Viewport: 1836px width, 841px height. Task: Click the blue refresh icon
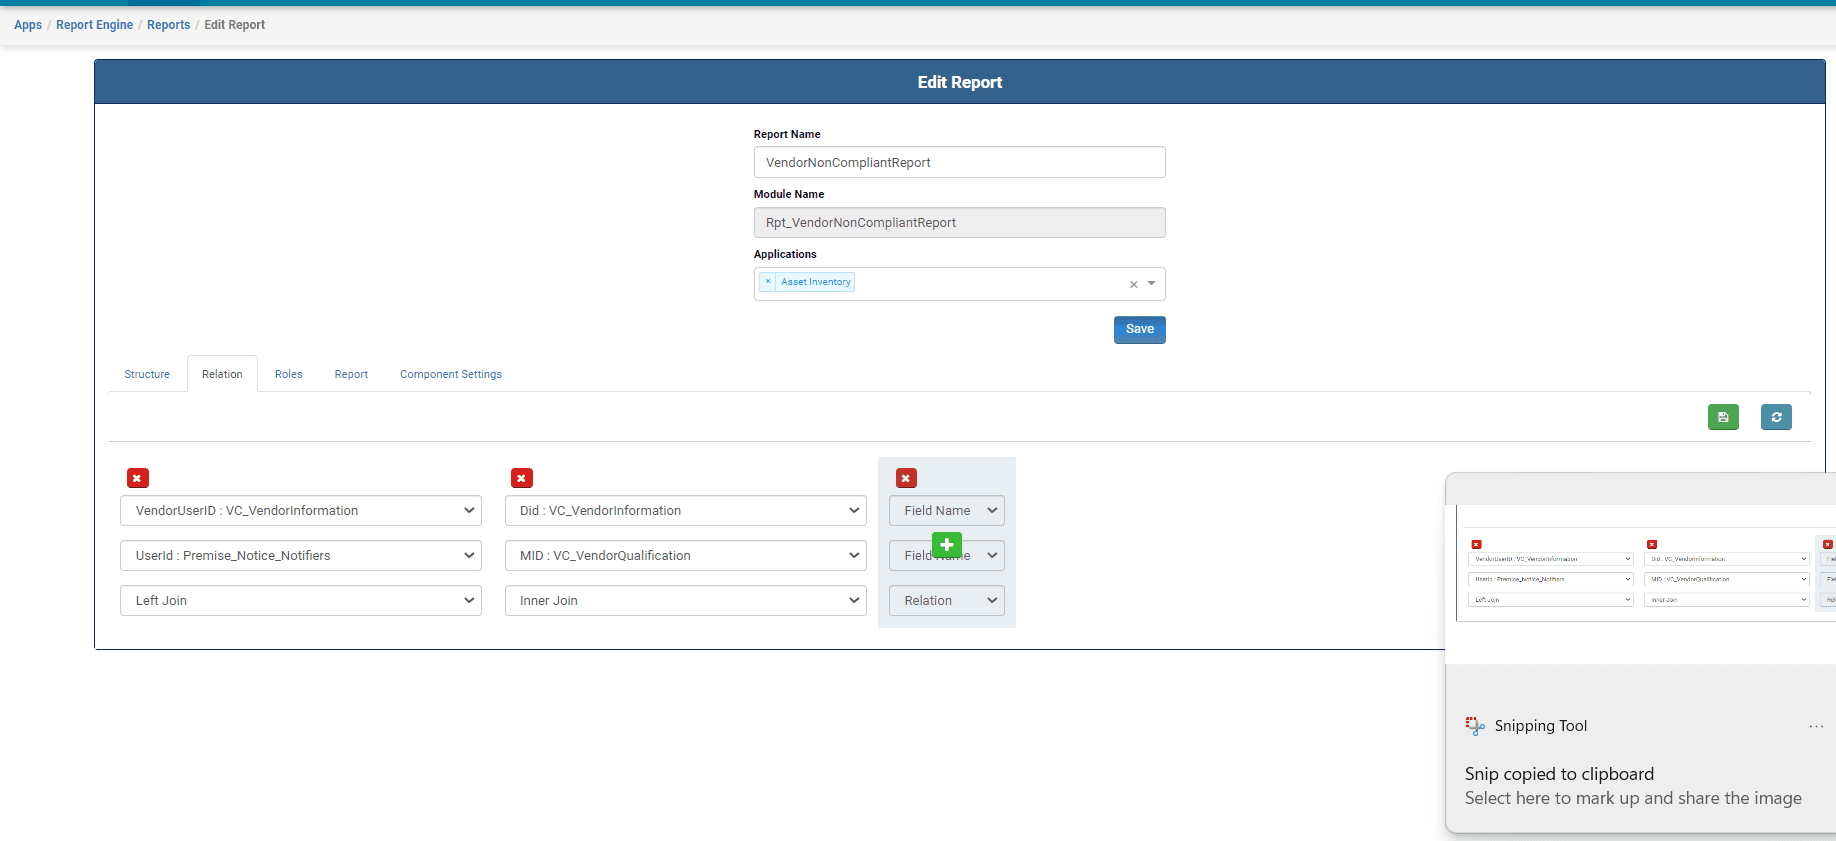click(1776, 417)
